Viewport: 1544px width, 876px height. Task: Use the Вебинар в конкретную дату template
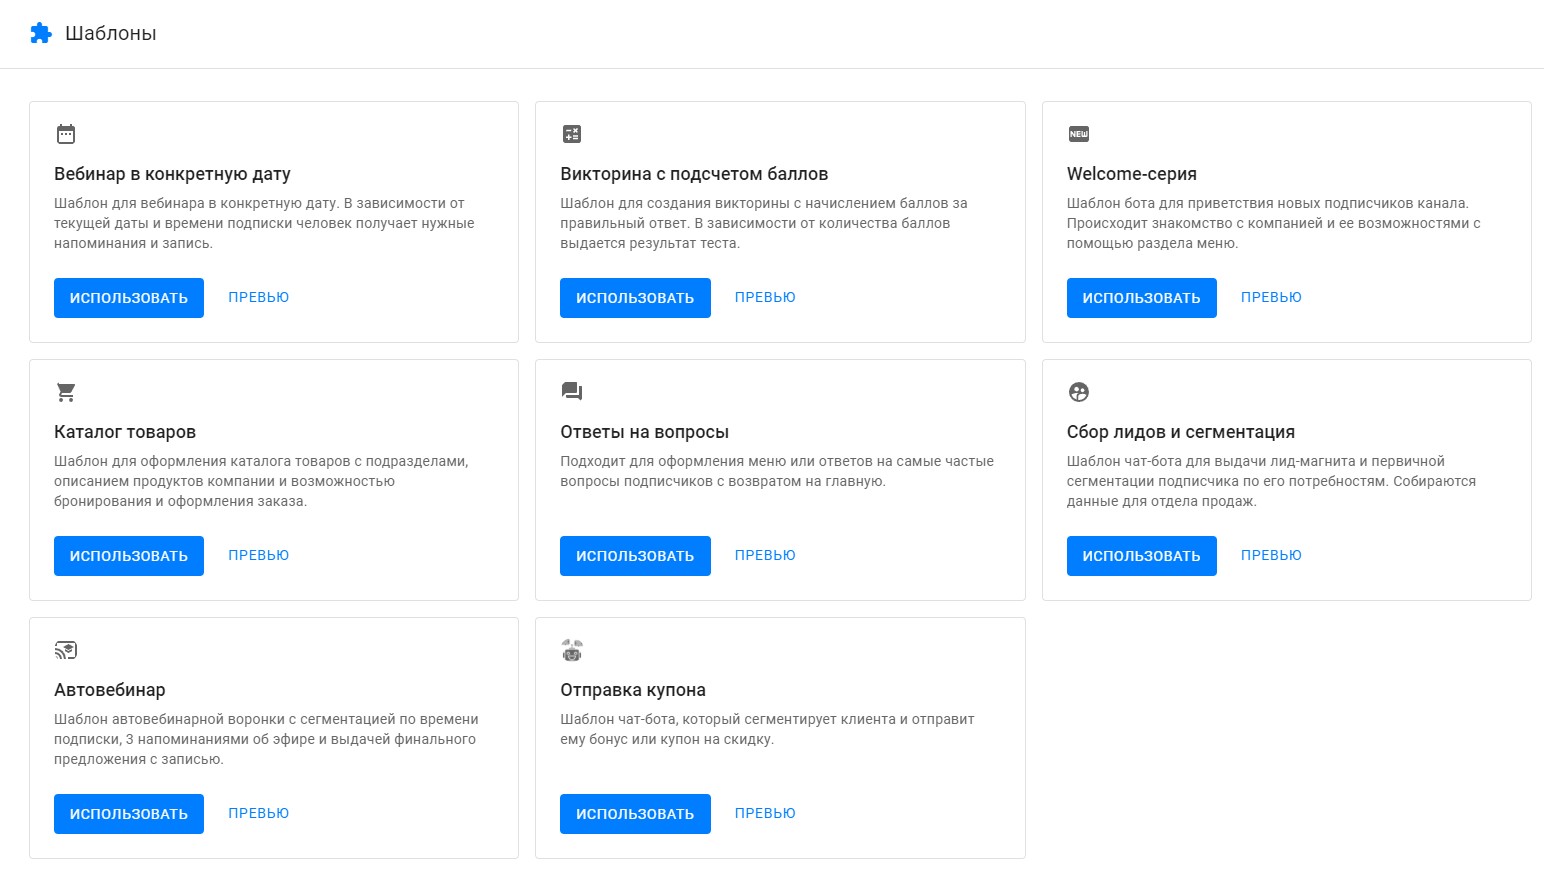pyautogui.click(x=129, y=298)
